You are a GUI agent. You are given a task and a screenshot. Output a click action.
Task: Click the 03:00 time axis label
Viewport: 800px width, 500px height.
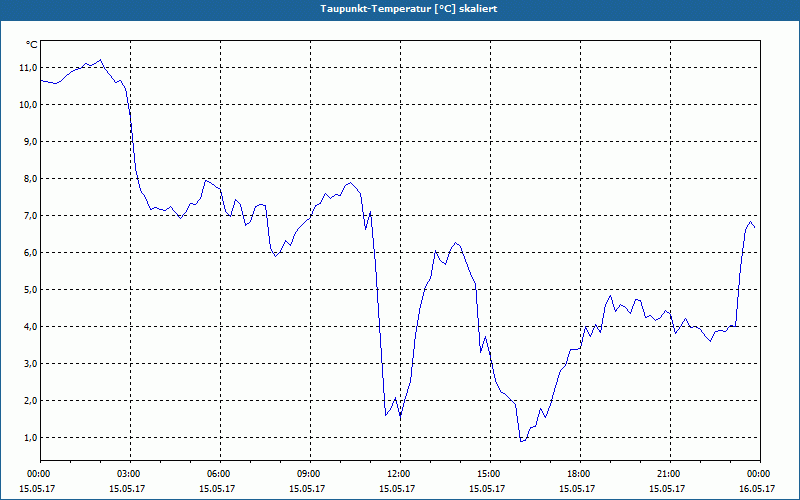point(131,474)
